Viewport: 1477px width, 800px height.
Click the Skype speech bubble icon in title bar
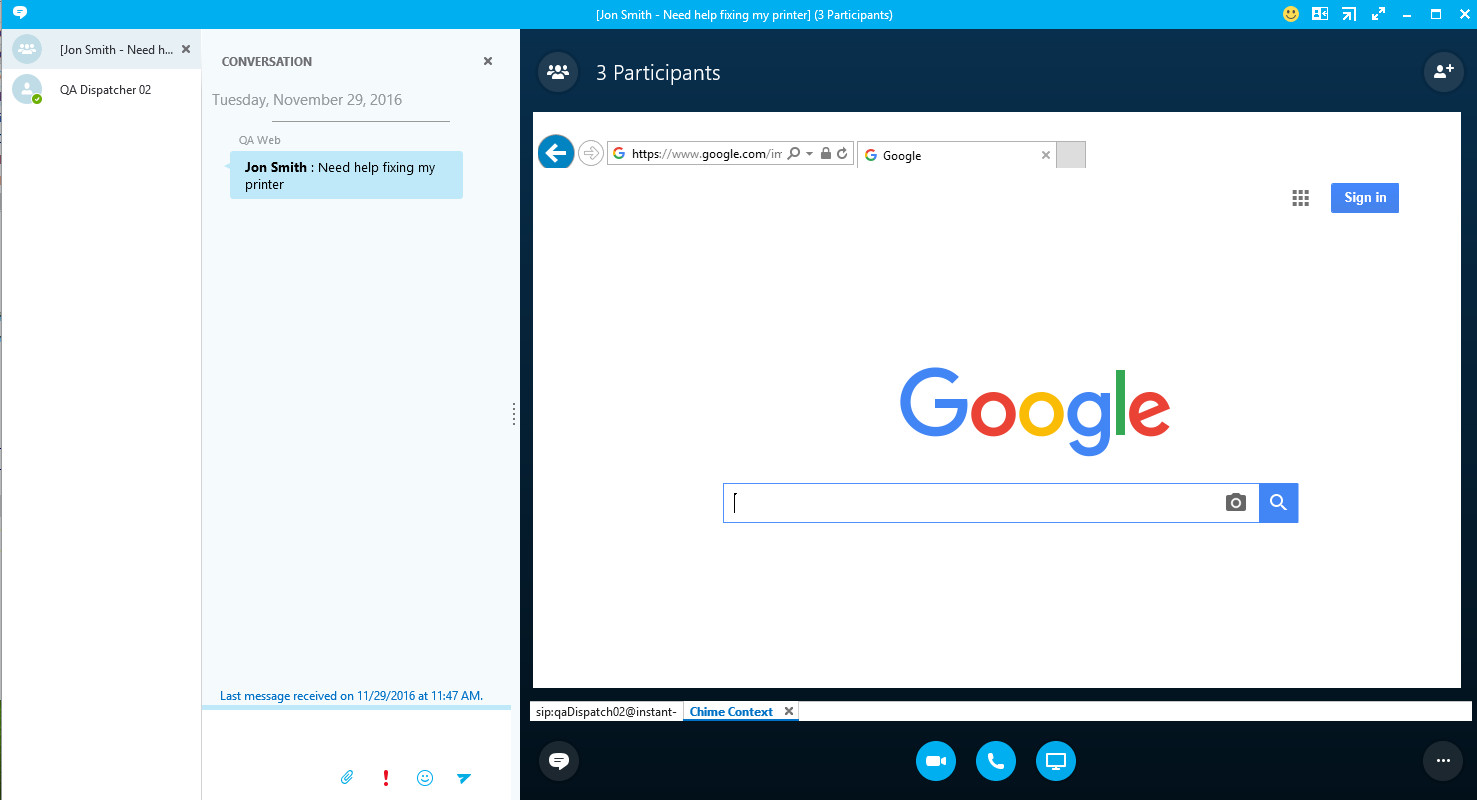point(19,14)
